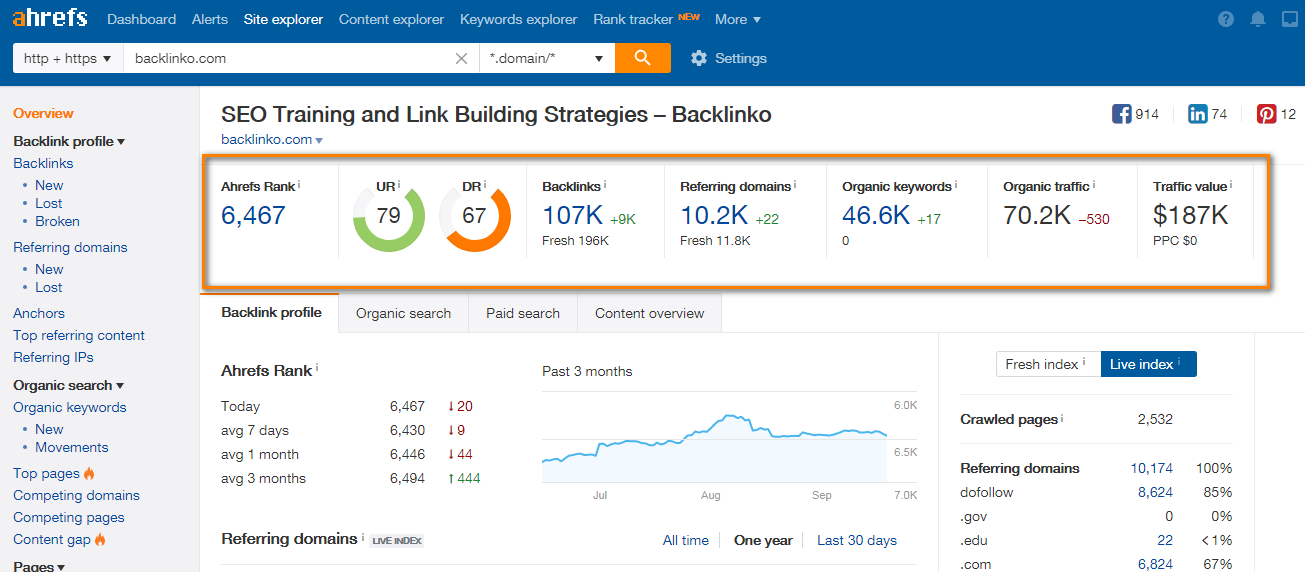1305x572 pixels.
Task: Click info icon beside Referring domains metric
Action: pyautogui.click(x=795, y=185)
